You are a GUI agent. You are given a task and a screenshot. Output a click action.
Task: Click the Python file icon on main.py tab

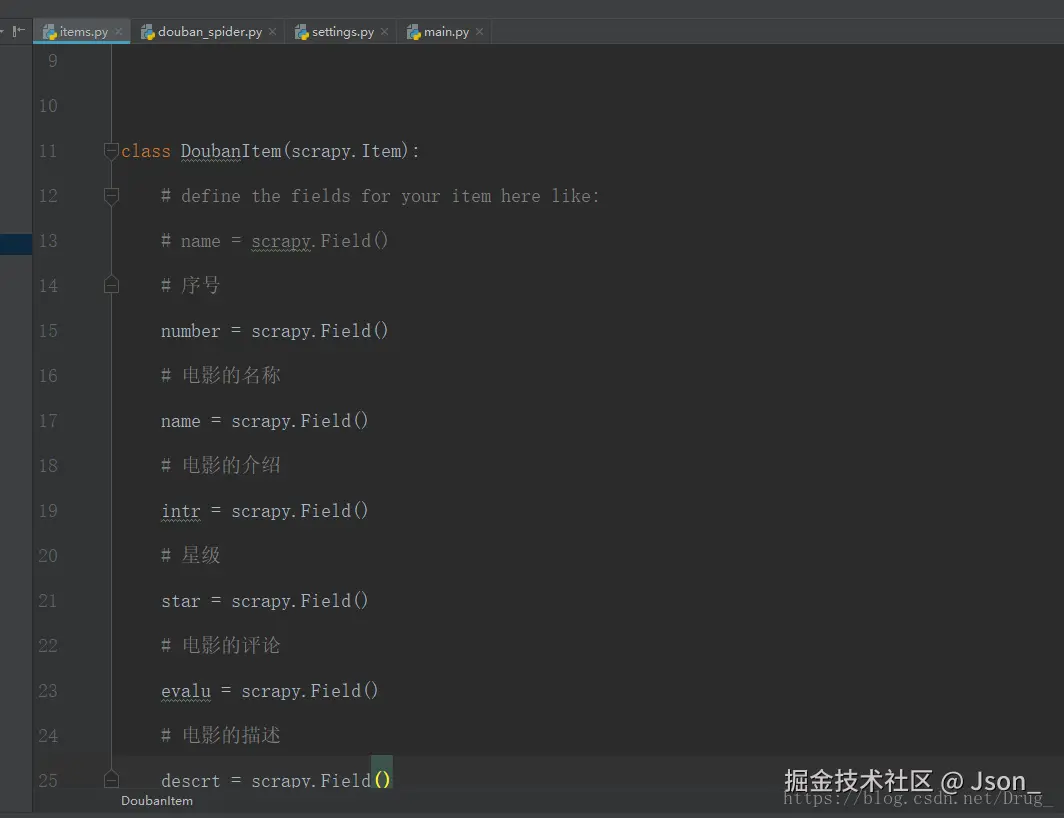(413, 32)
